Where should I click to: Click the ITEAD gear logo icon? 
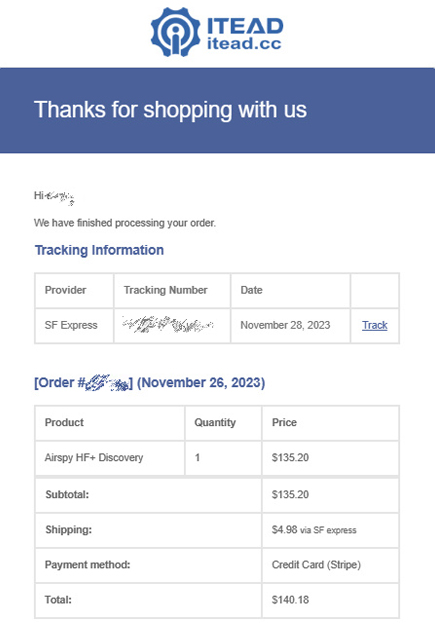(175, 32)
